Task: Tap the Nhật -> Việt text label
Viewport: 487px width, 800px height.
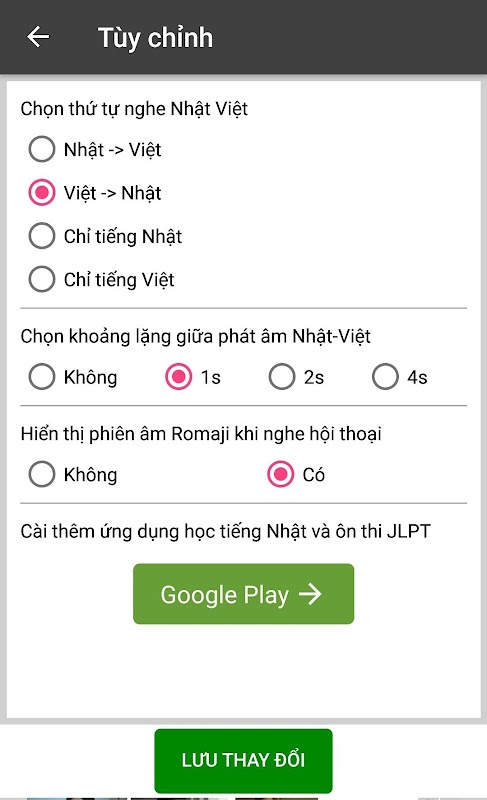Action: click(112, 149)
